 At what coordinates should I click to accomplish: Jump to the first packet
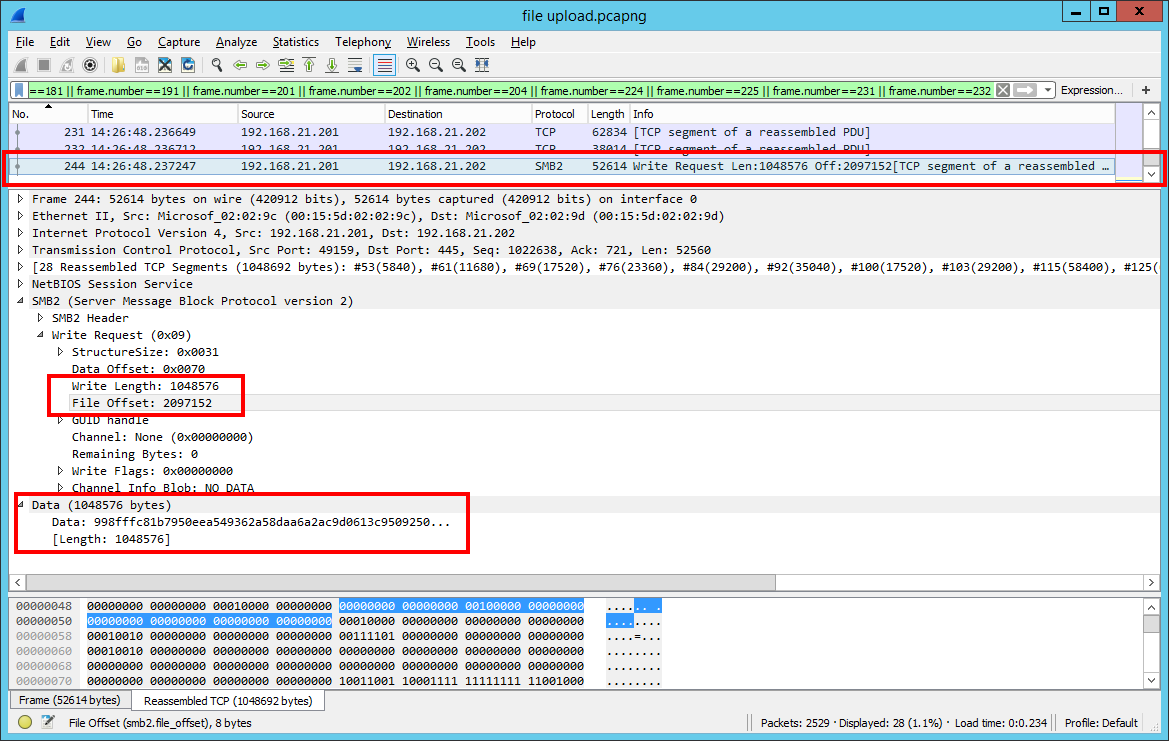[x=309, y=66]
